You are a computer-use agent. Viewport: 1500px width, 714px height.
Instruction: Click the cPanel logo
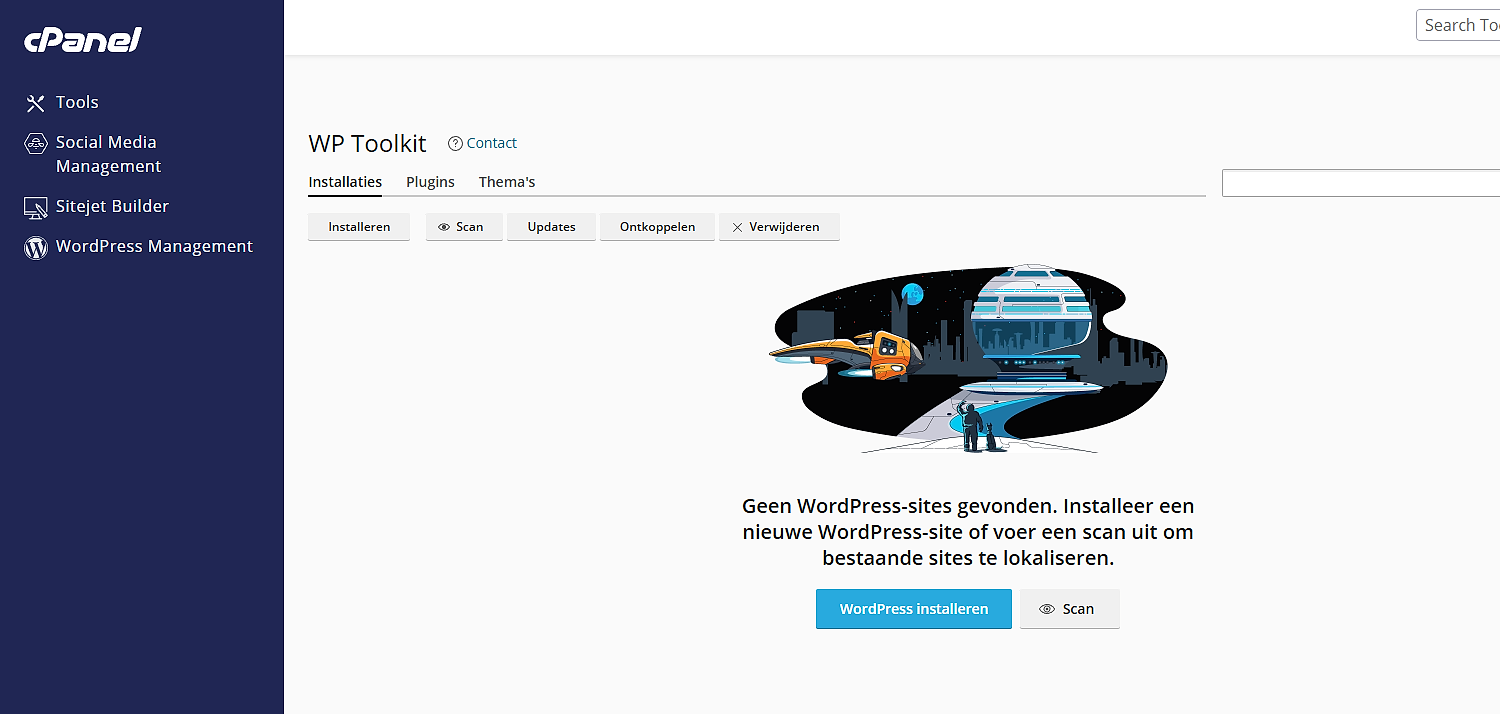coord(83,40)
